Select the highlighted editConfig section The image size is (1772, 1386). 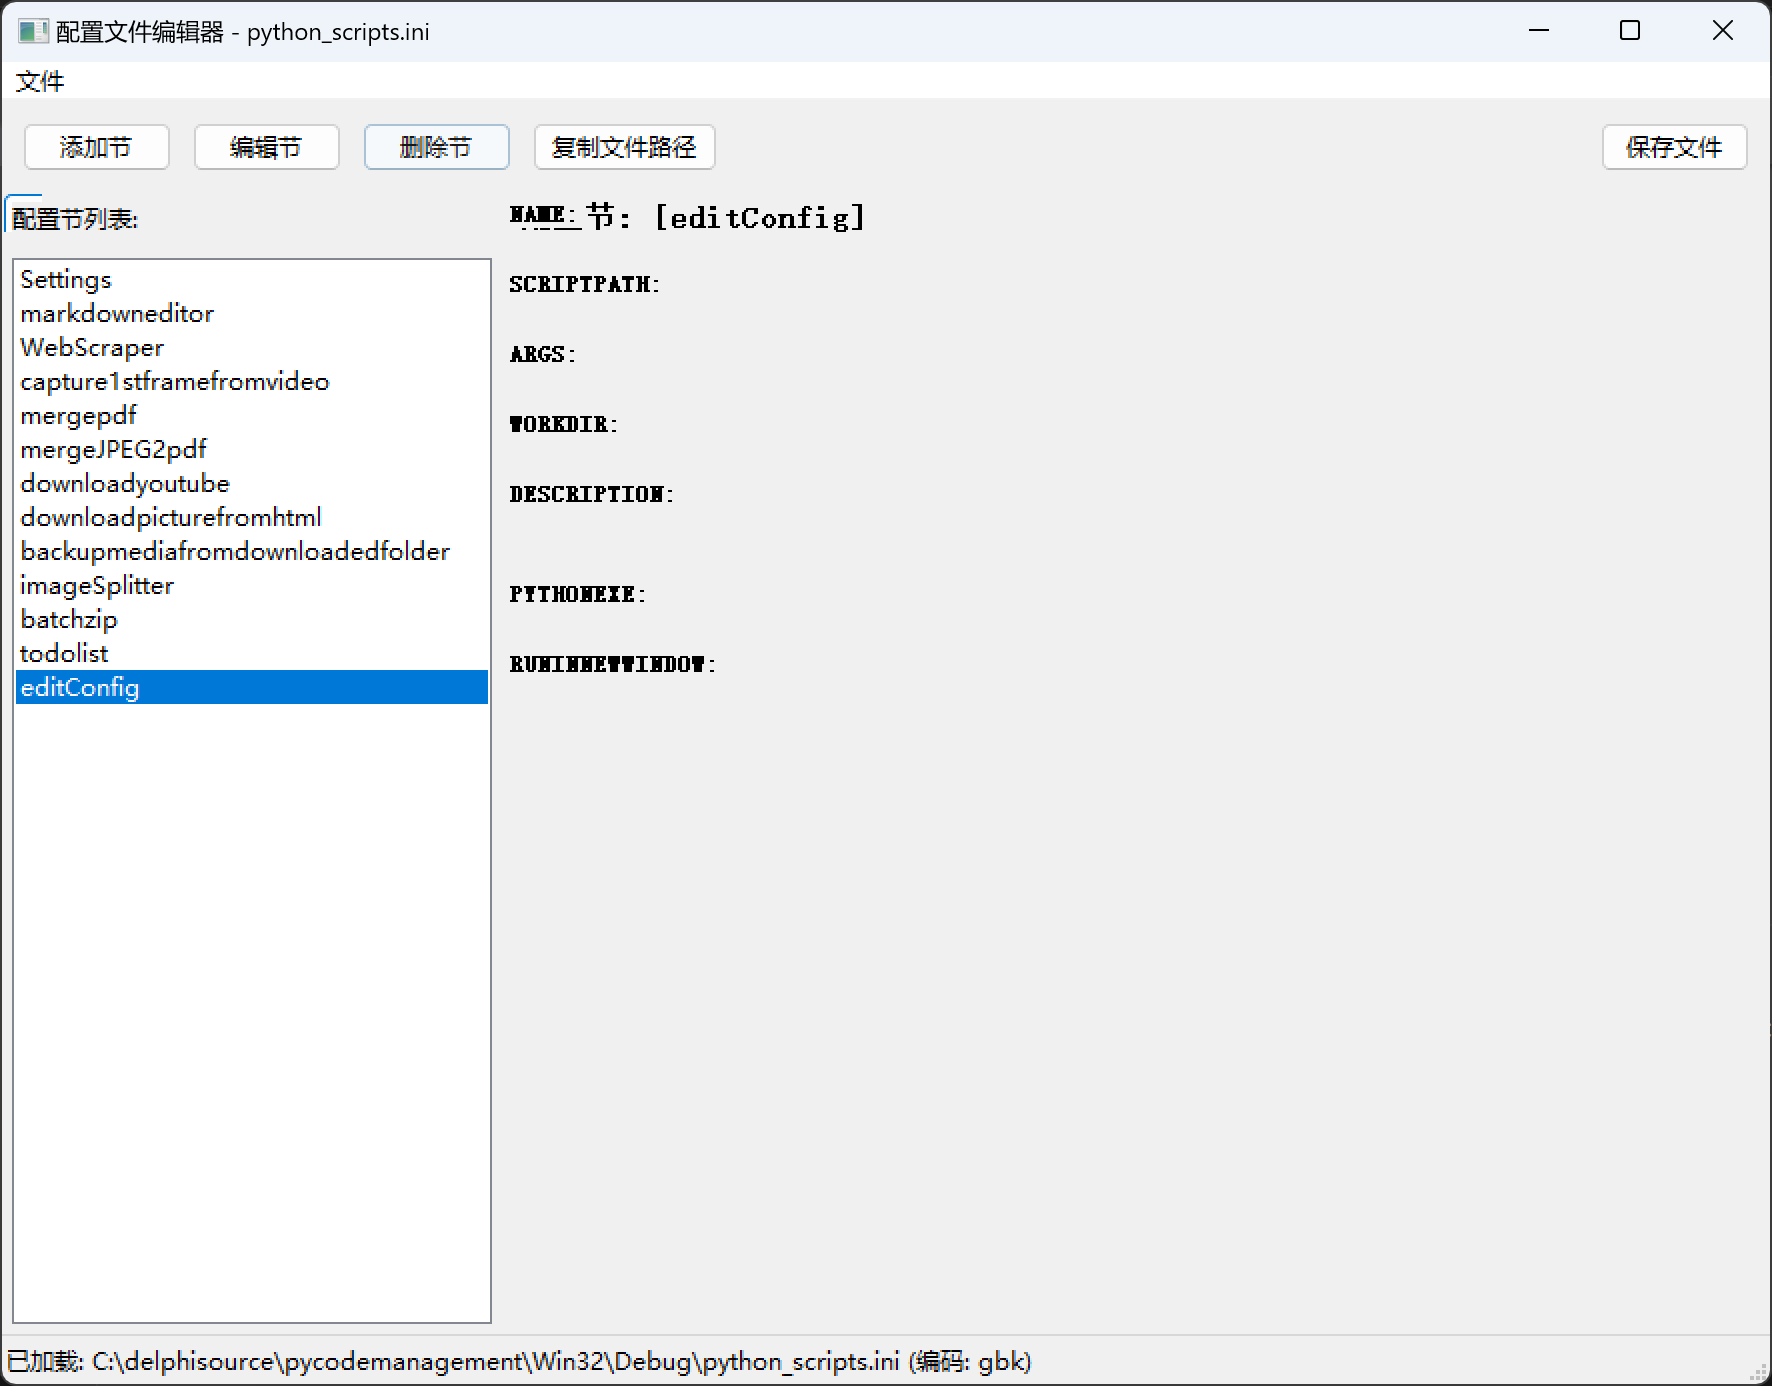coord(251,687)
